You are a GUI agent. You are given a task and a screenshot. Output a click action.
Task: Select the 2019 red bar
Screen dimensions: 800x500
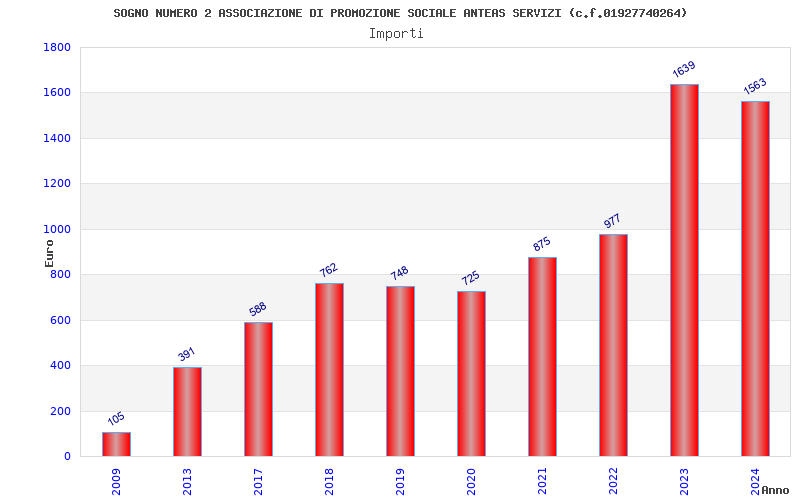[401, 371]
